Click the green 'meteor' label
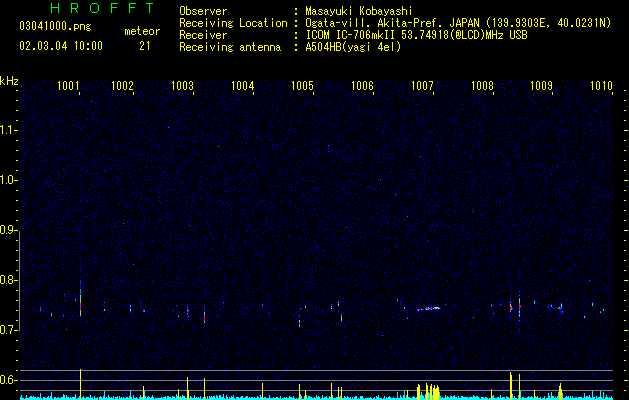Viewport: 629px width, 400px height. 142,31
